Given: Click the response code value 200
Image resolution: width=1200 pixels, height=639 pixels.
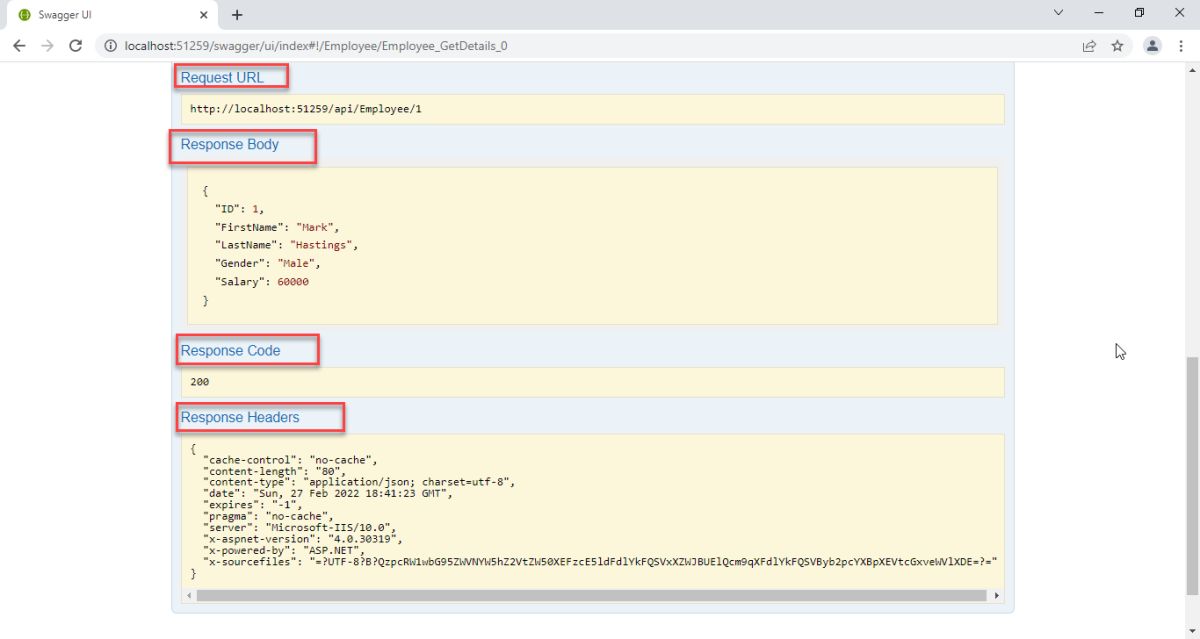Looking at the screenshot, I should (x=199, y=382).
